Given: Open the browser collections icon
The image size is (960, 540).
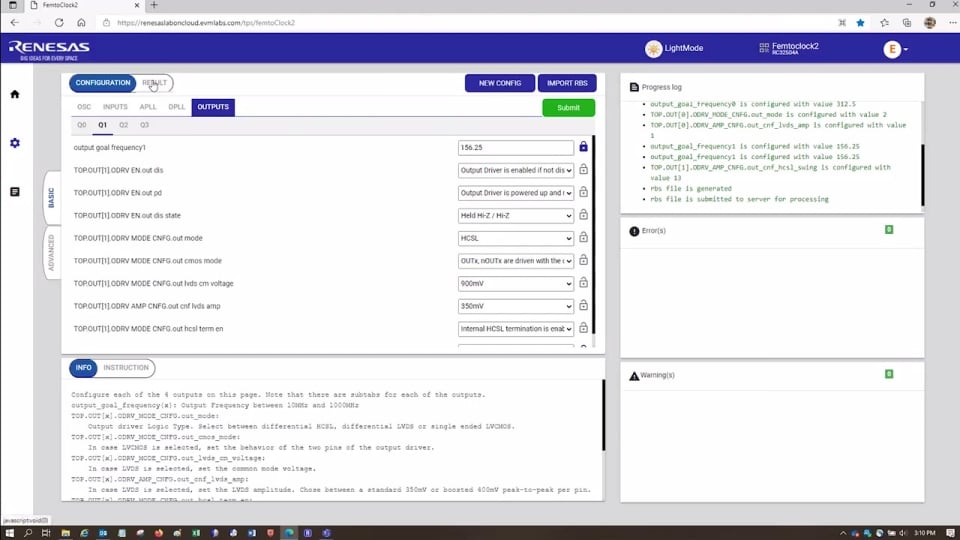Looking at the screenshot, I should pos(907,23).
